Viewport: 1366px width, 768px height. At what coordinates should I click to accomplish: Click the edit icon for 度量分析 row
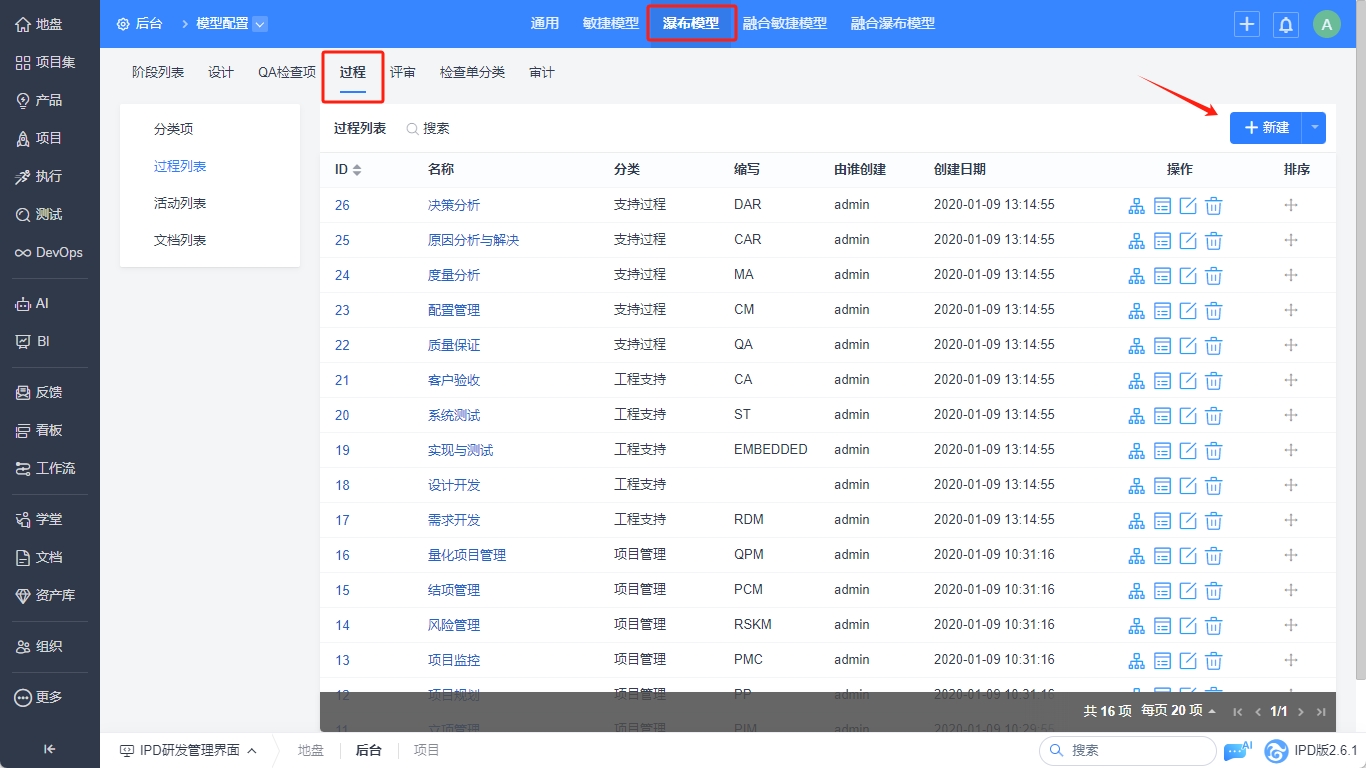[1188, 276]
